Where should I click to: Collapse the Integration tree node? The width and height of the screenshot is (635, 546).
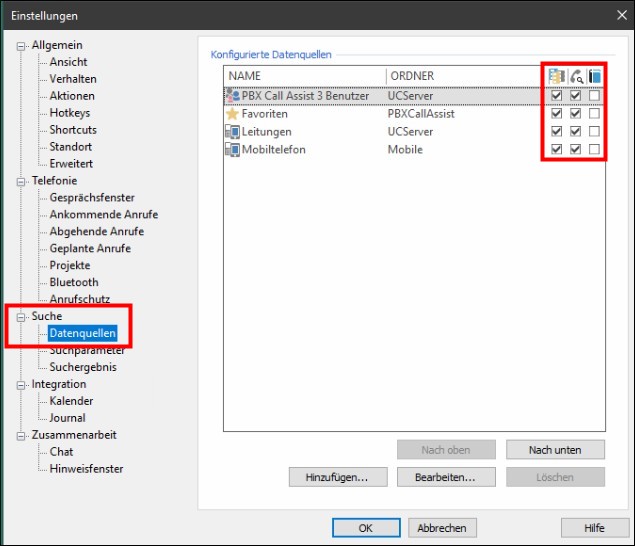click(x=22, y=384)
